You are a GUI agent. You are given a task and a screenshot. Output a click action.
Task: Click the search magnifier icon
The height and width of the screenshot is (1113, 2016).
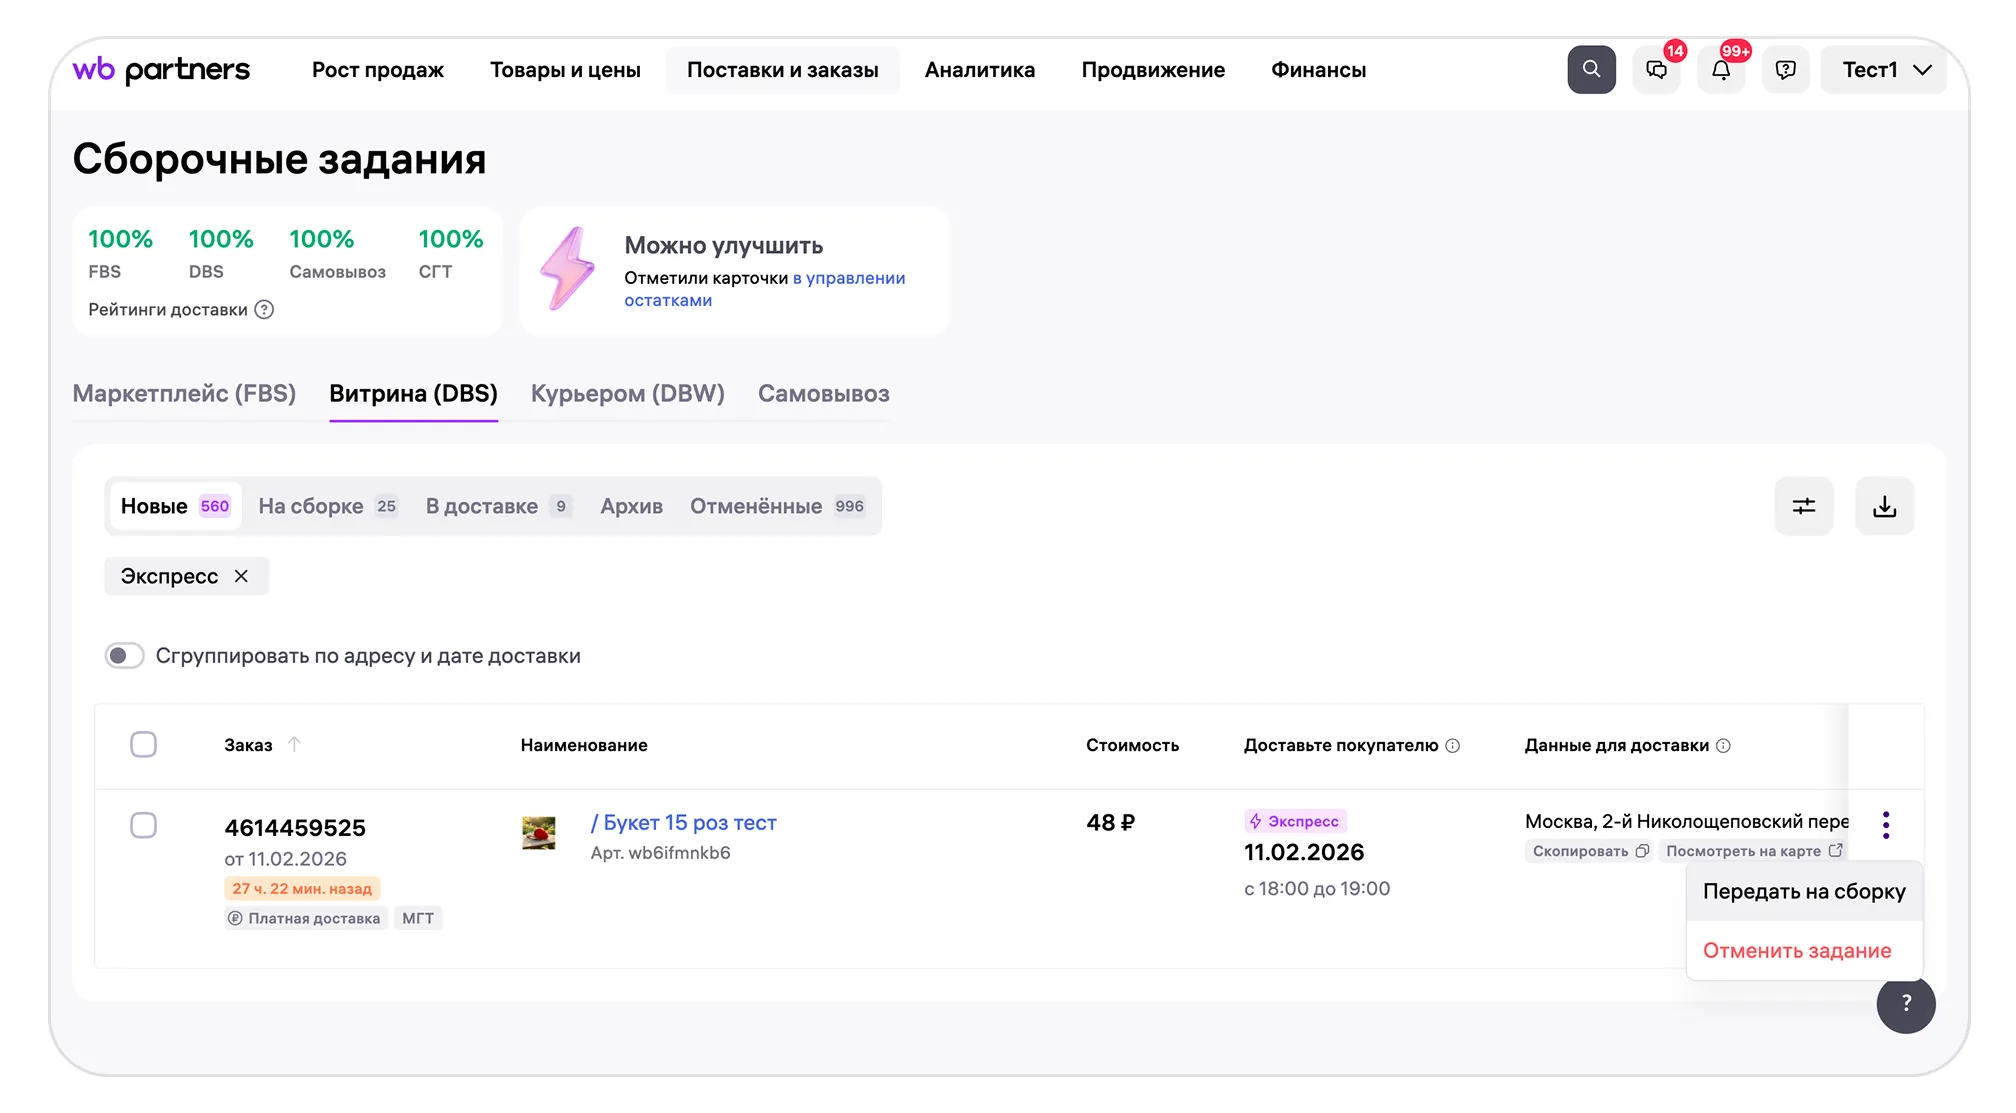1590,70
